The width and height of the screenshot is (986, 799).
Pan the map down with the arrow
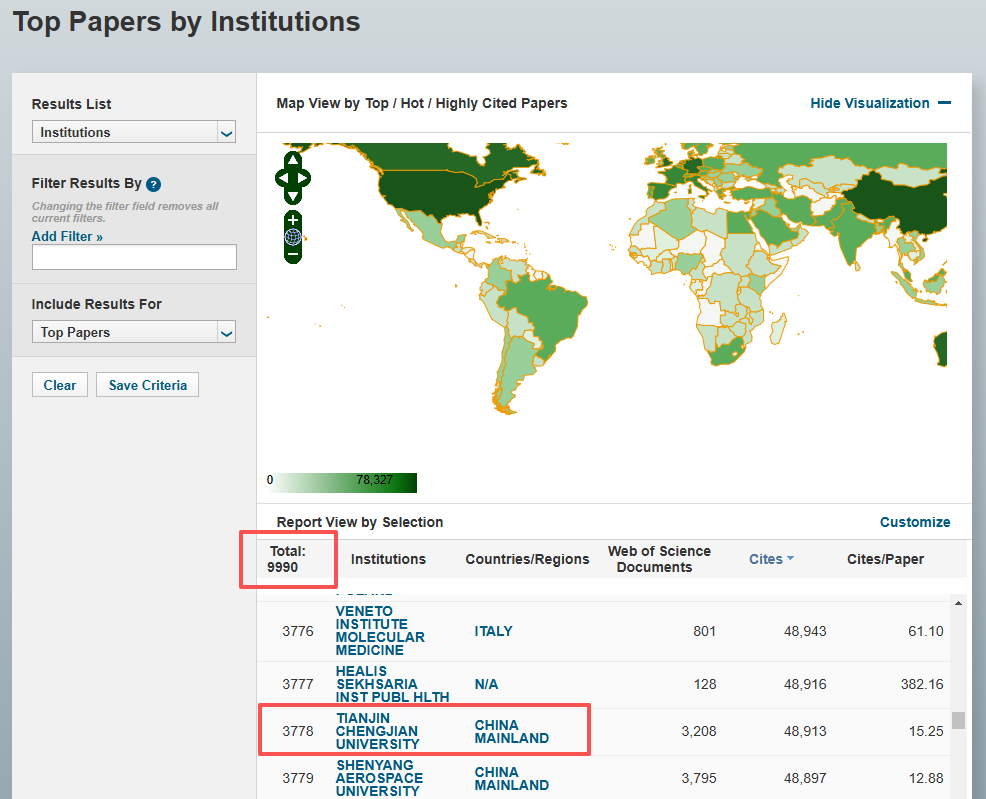coord(292,197)
